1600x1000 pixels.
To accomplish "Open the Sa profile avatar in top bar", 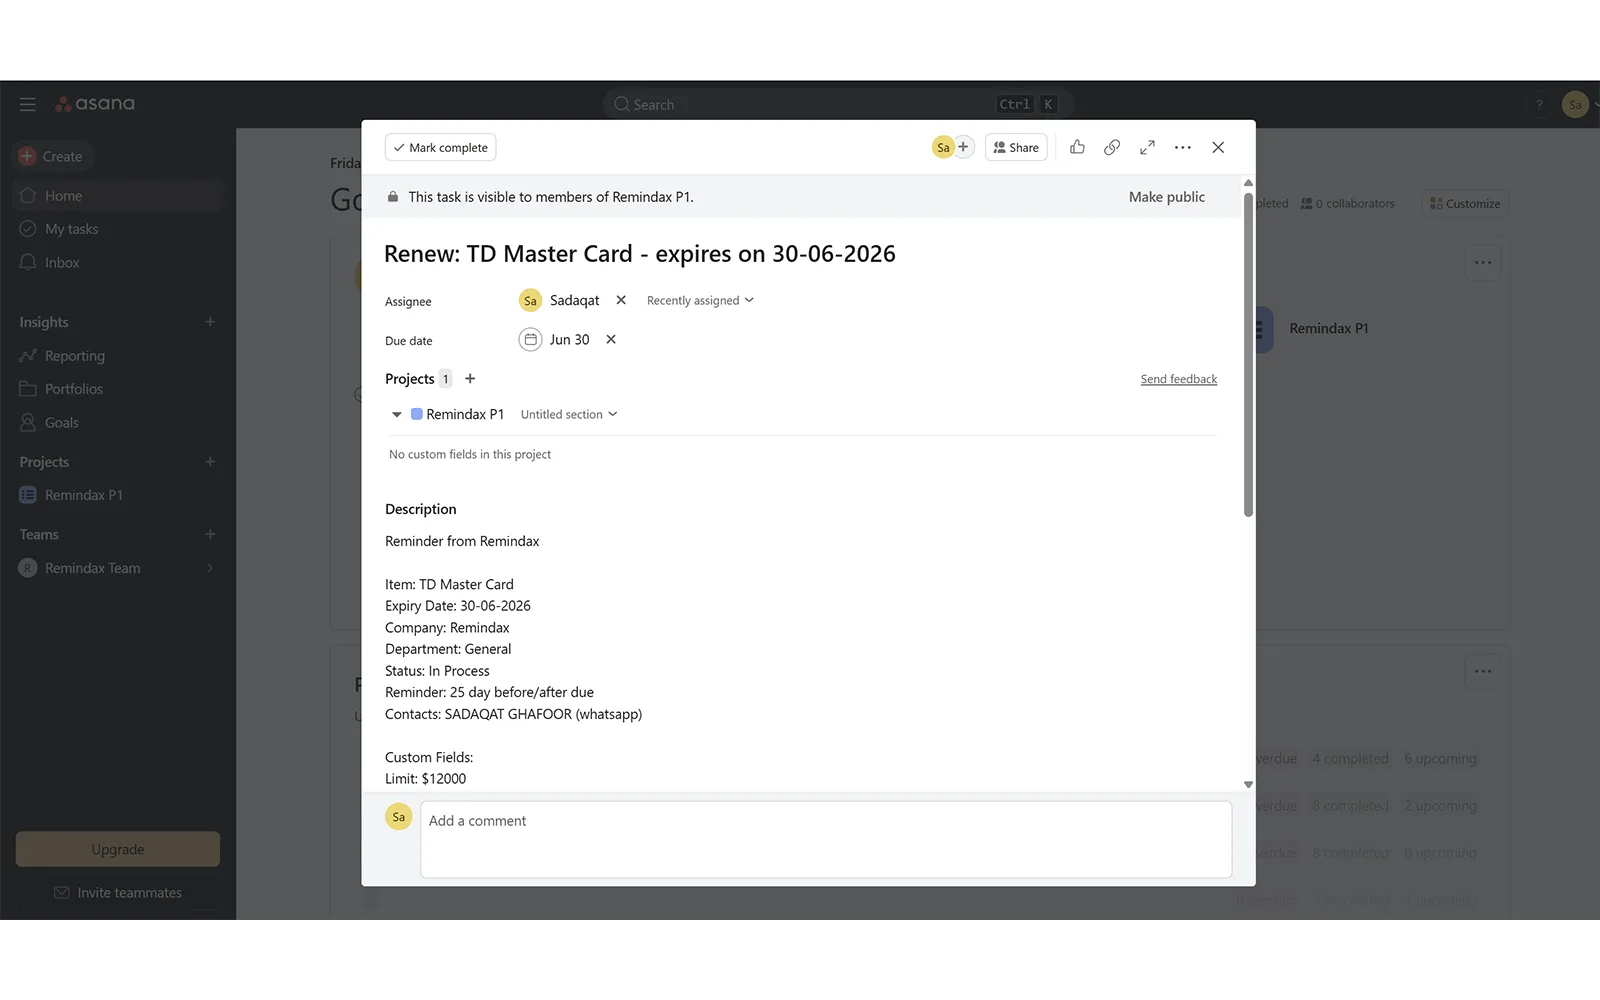I will click(x=1575, y=104).
